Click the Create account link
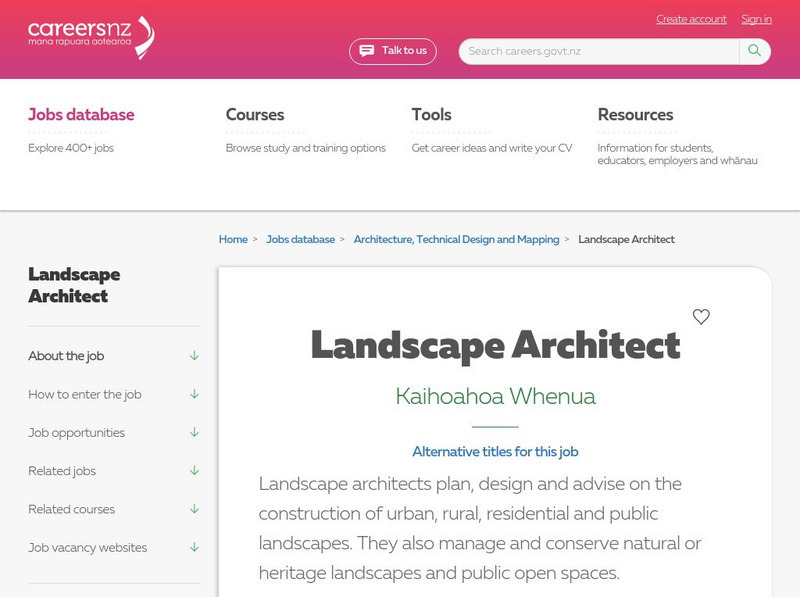800x597 pixels. (691, 19)
